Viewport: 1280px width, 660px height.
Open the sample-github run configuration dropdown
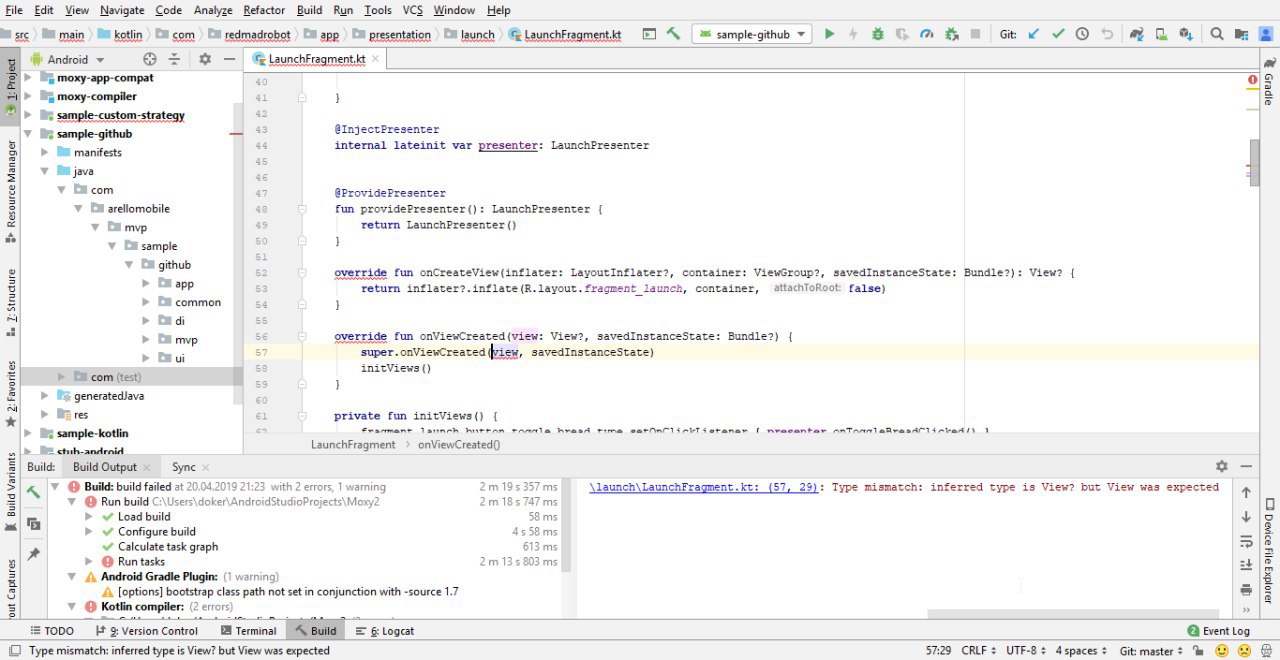753,34
